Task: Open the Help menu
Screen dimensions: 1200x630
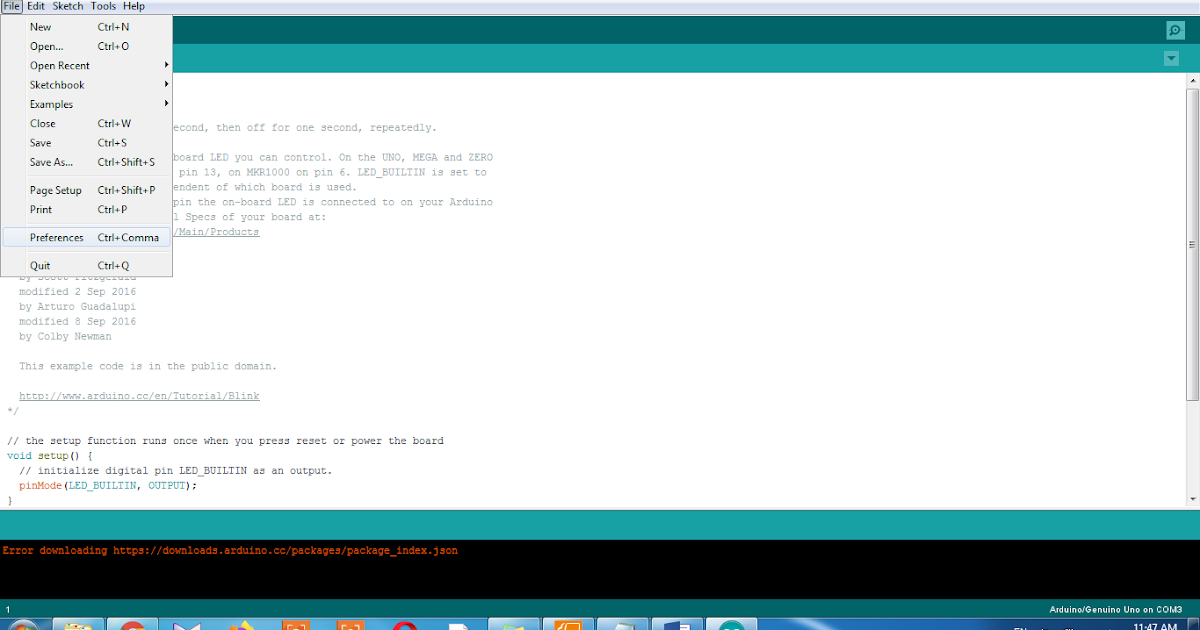Action: click(133, 6)
